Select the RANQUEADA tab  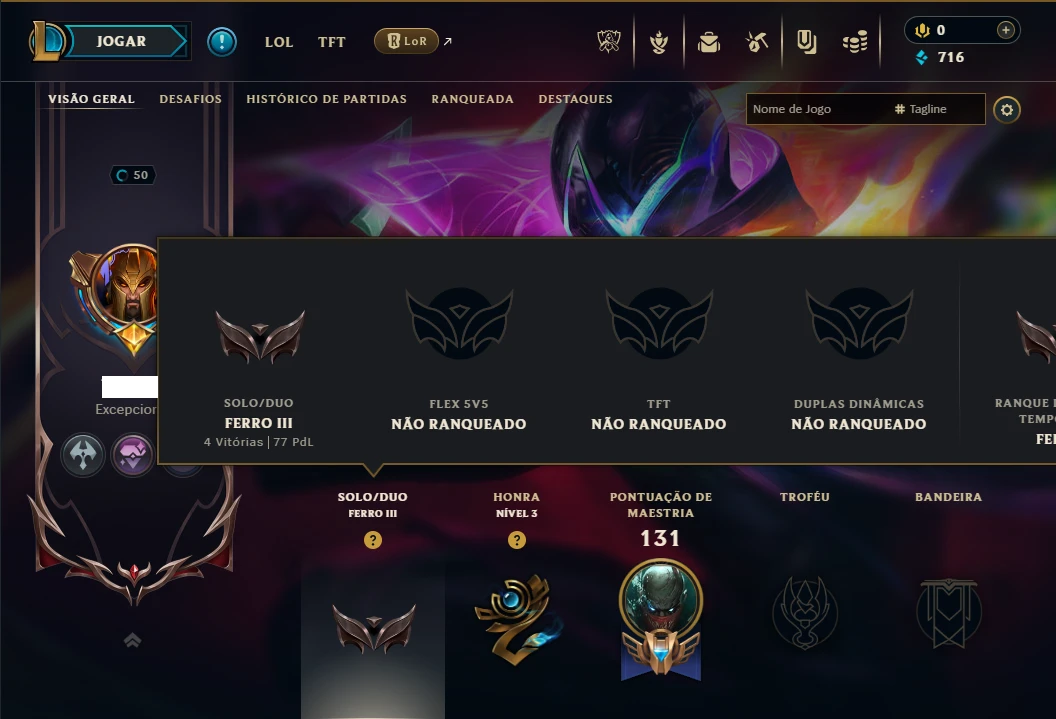473,99
